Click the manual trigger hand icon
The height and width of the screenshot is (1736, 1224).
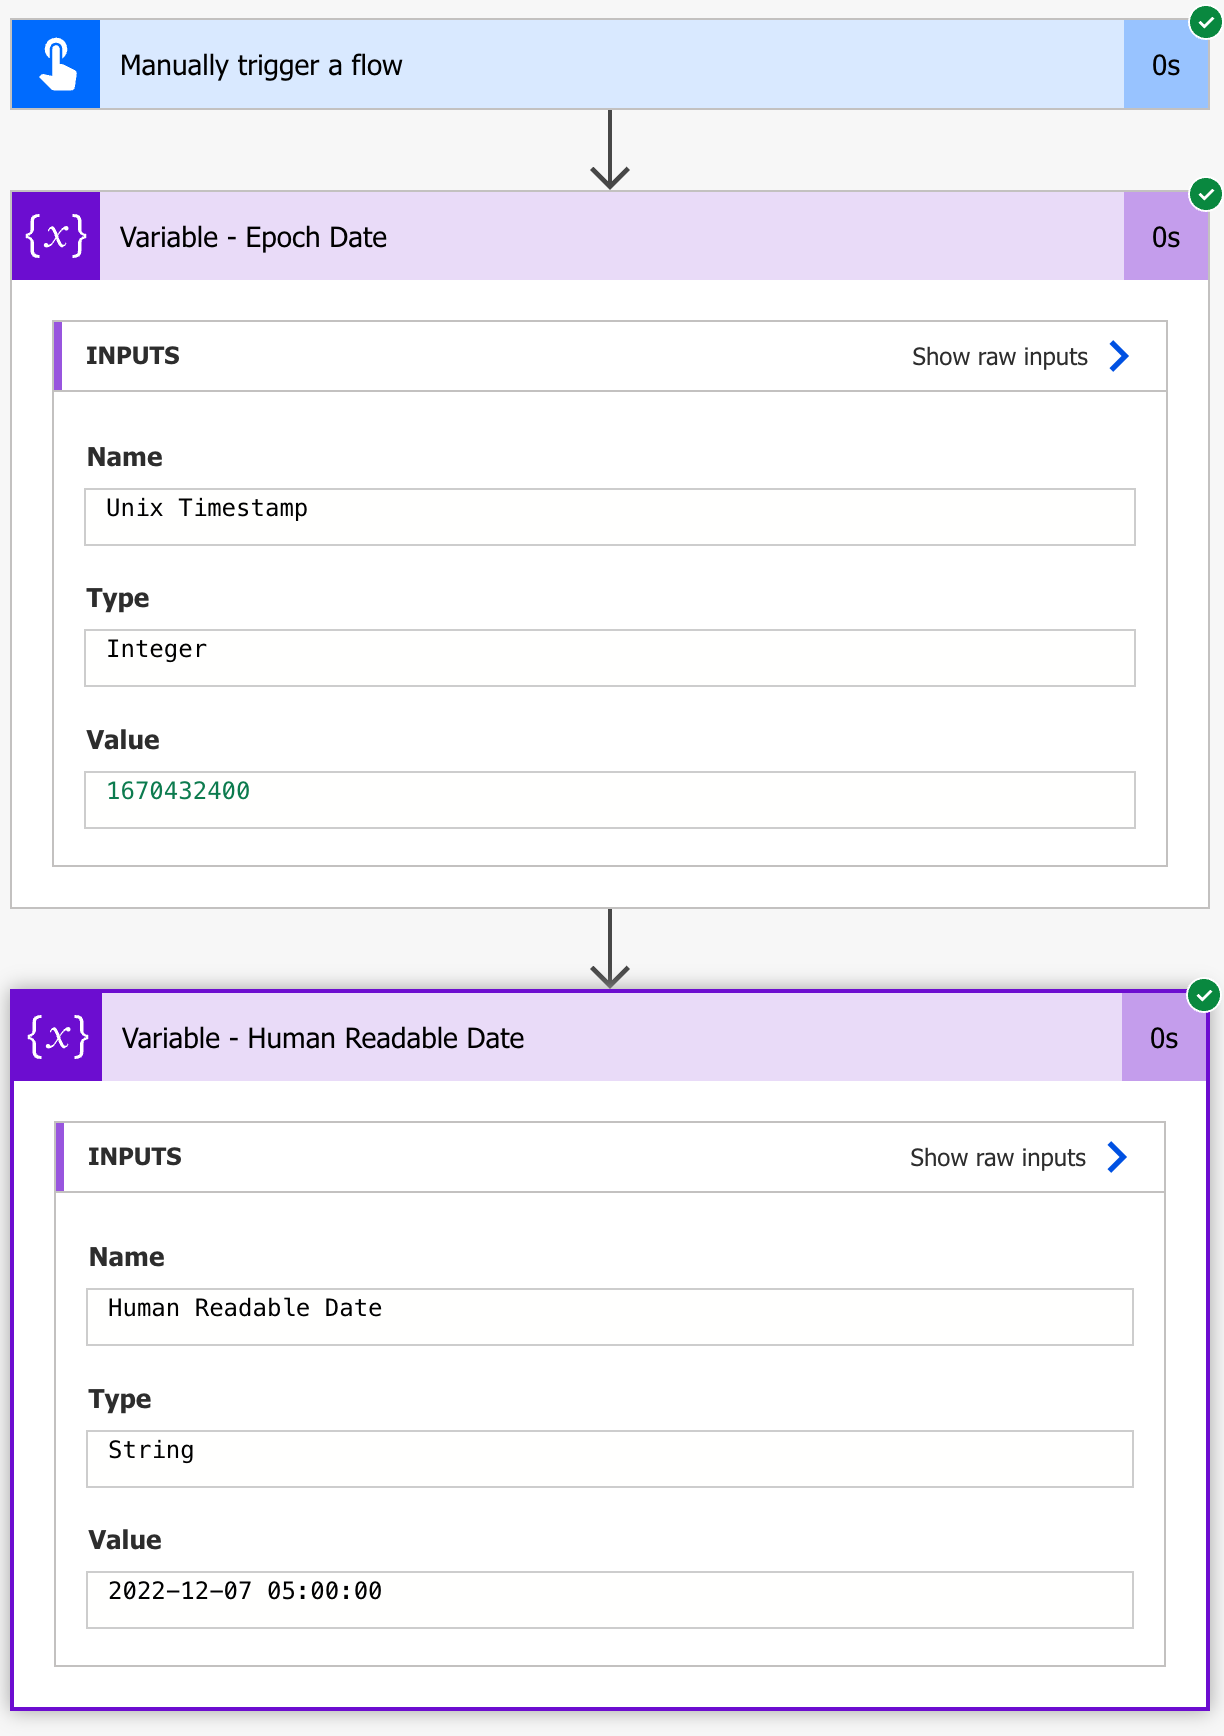point(56,65)
